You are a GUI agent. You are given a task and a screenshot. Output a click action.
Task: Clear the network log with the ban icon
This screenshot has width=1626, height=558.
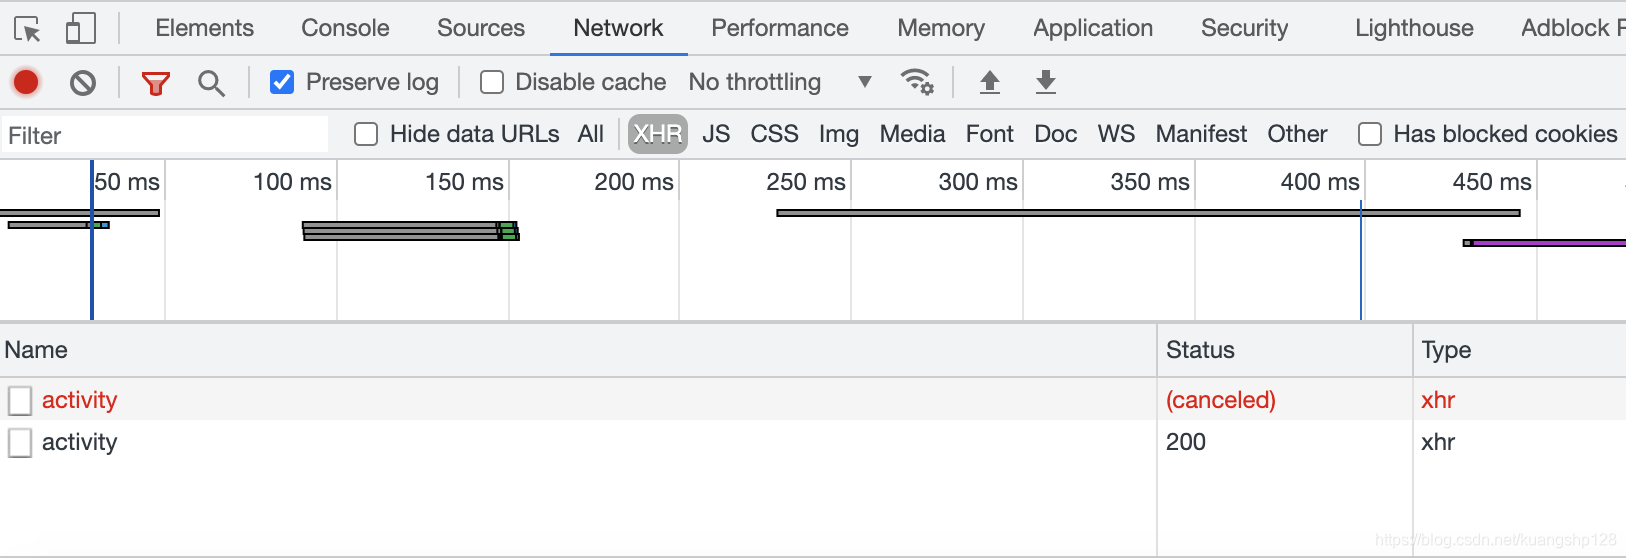click(x=83, y=82)
